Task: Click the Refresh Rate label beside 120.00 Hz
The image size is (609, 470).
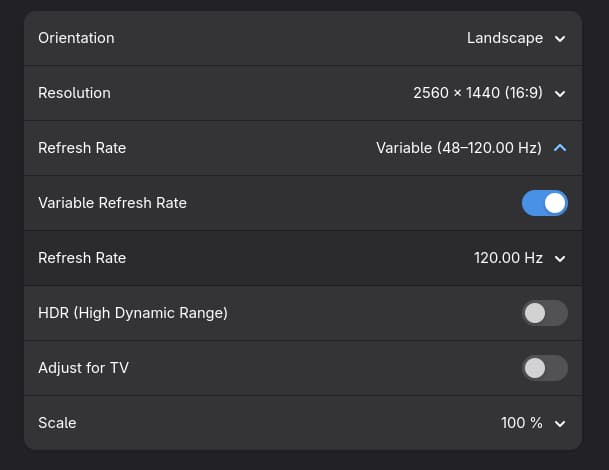Action: (82, 258)
